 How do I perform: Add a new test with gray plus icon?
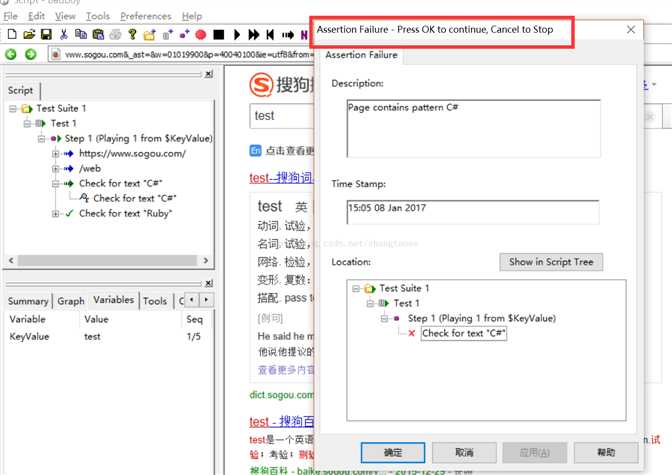167,35
